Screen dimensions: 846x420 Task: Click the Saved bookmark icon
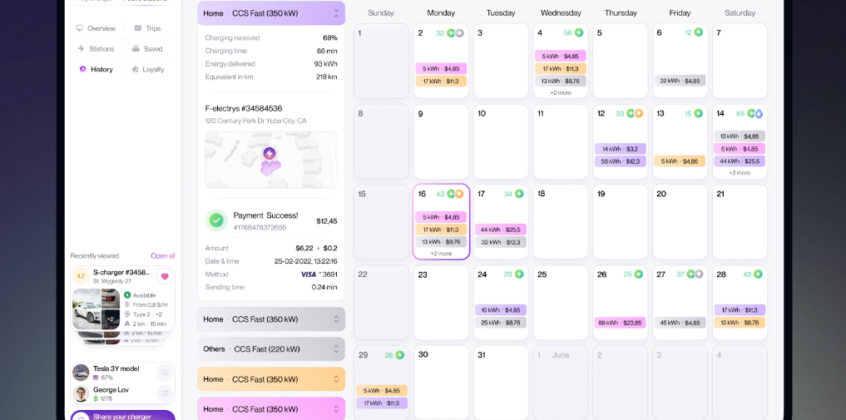point(136,48)
